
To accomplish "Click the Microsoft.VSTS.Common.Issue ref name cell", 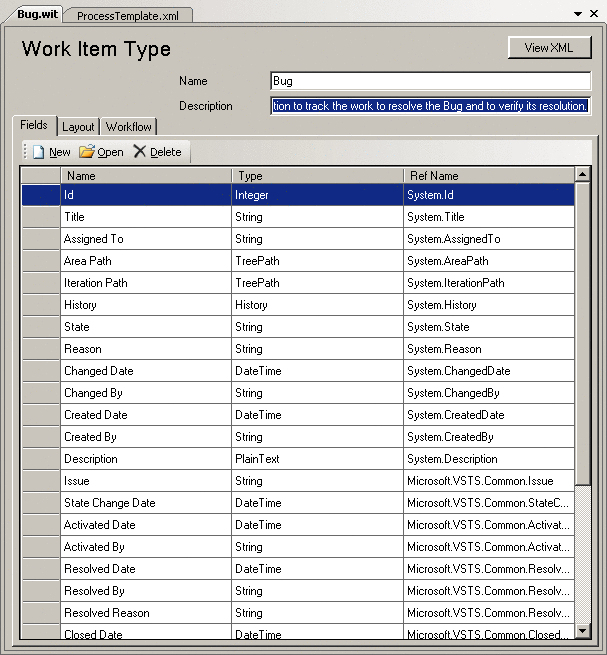I will pos(489,481).
